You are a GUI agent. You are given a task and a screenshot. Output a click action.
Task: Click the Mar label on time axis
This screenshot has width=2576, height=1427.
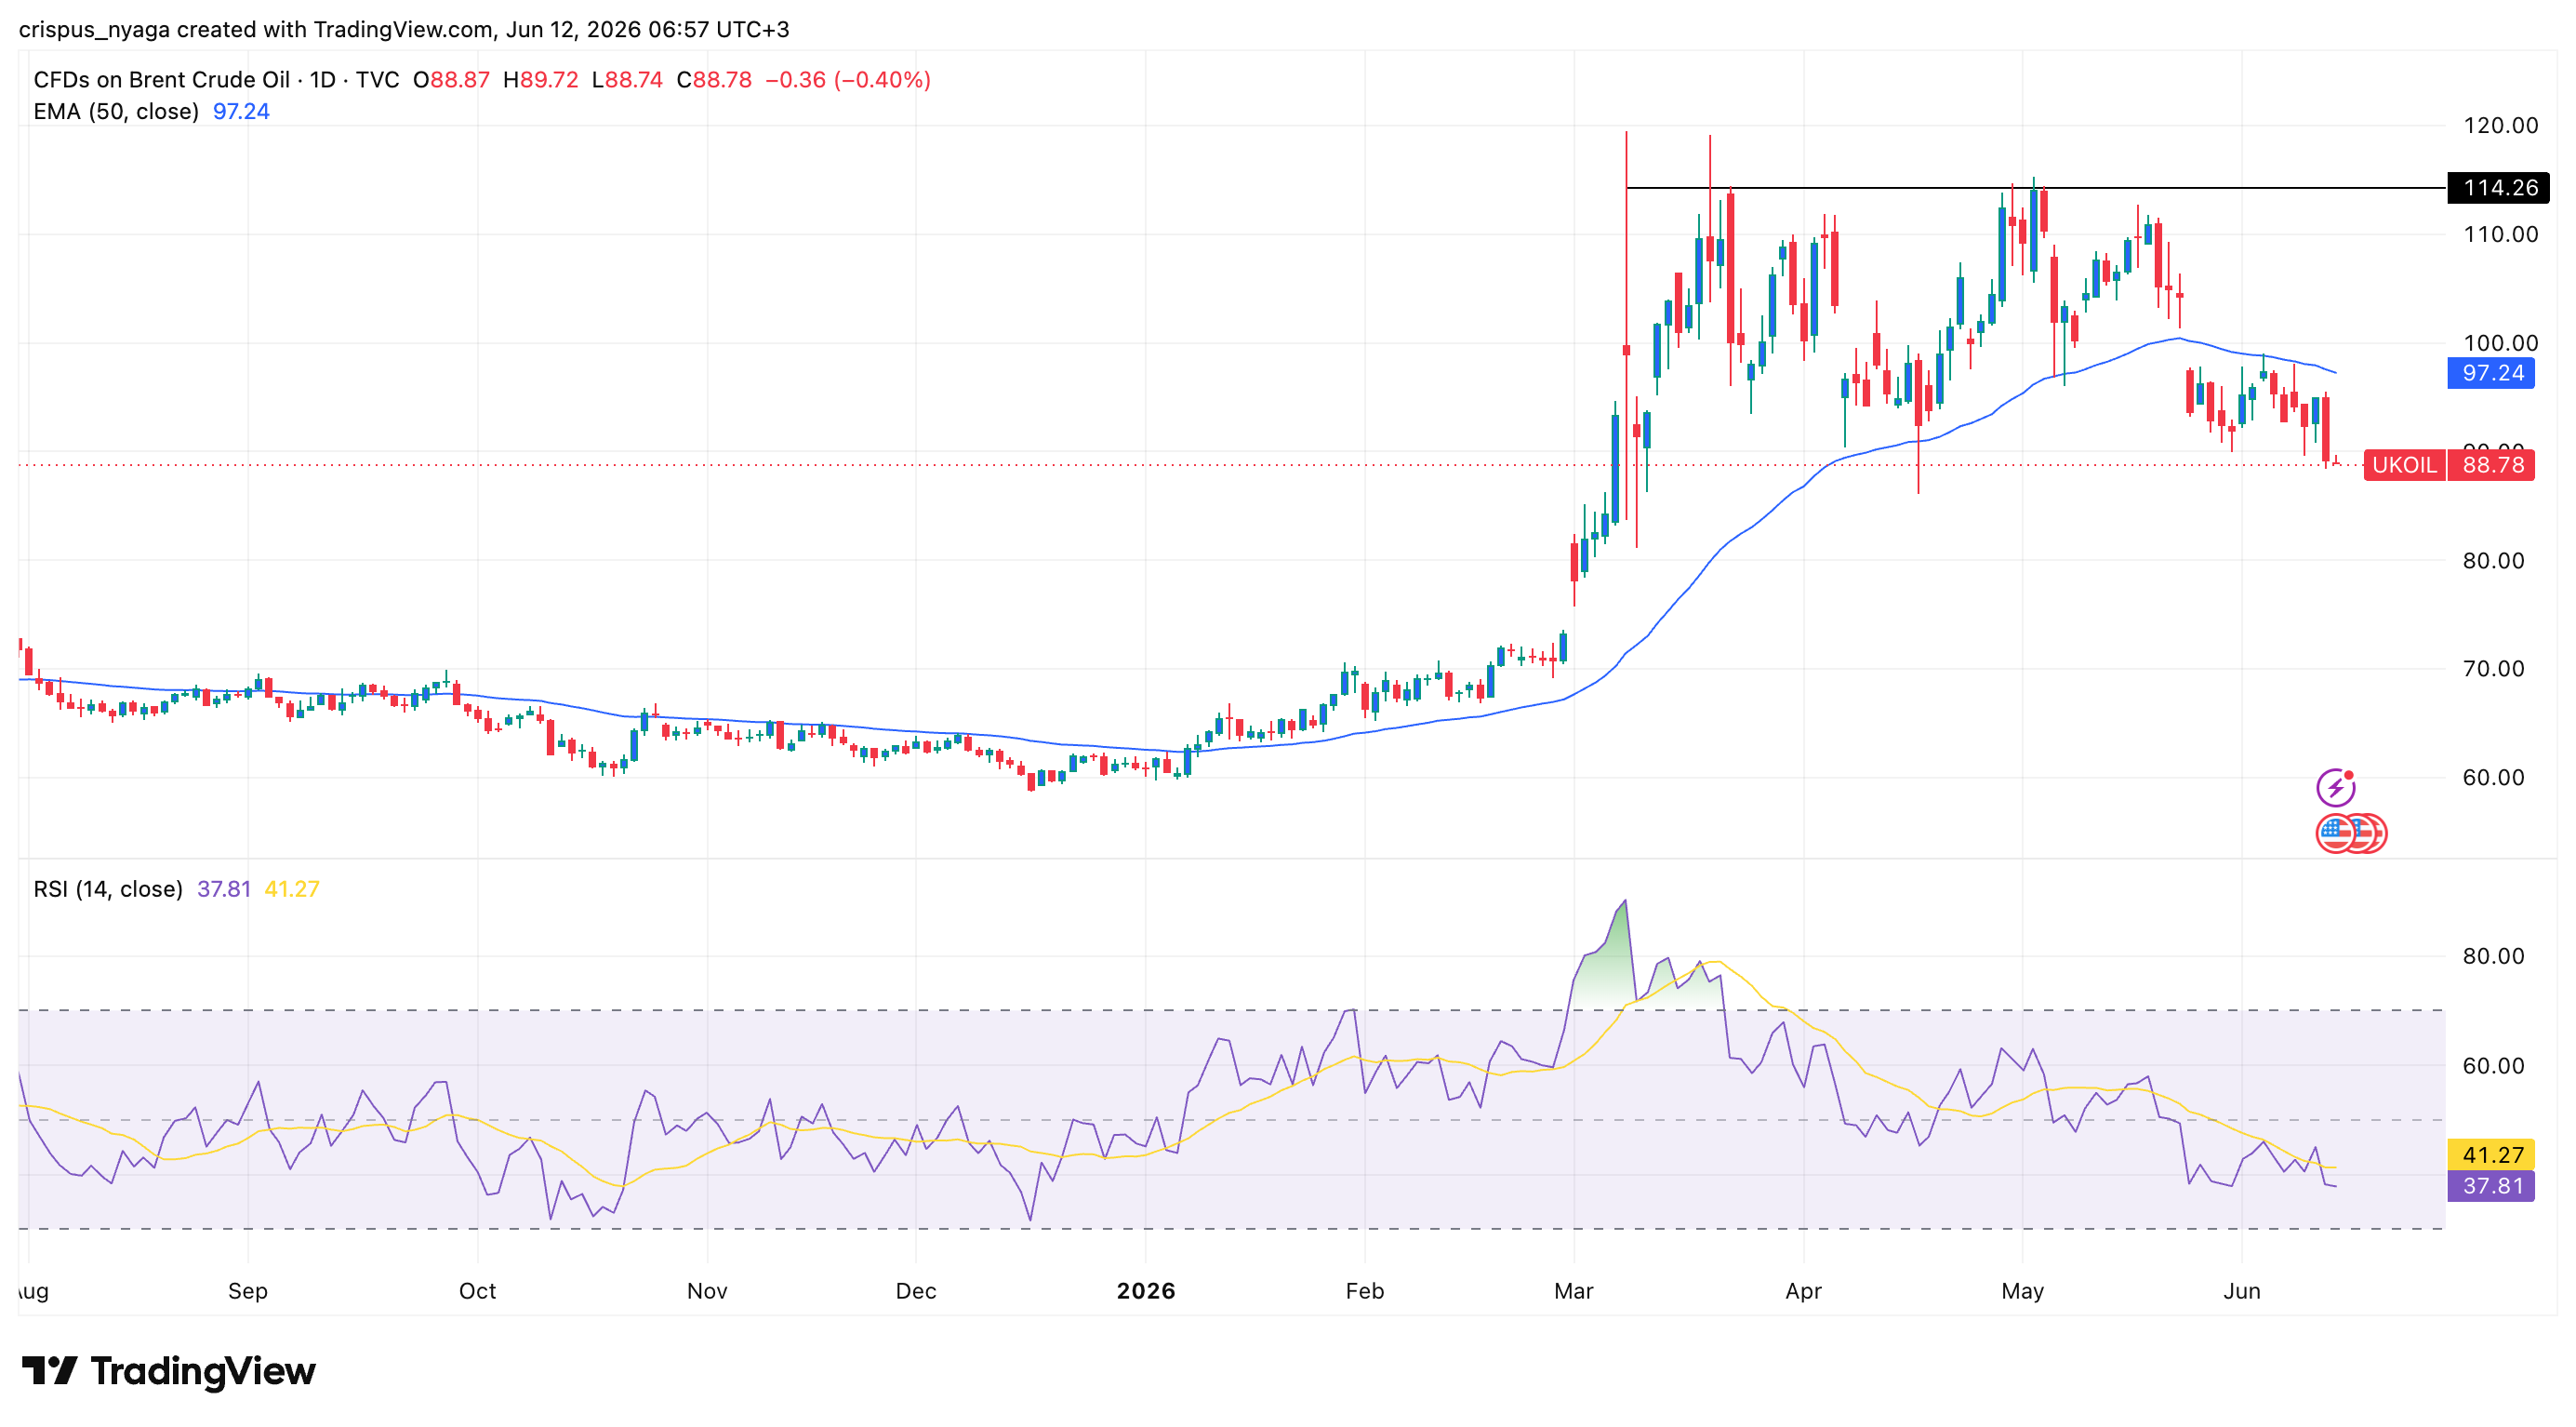pyautogui.click(x=1574, y=1291)
